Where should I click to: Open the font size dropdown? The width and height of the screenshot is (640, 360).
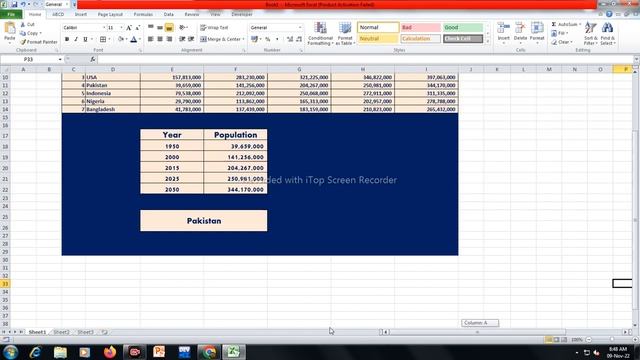point(121,27)
